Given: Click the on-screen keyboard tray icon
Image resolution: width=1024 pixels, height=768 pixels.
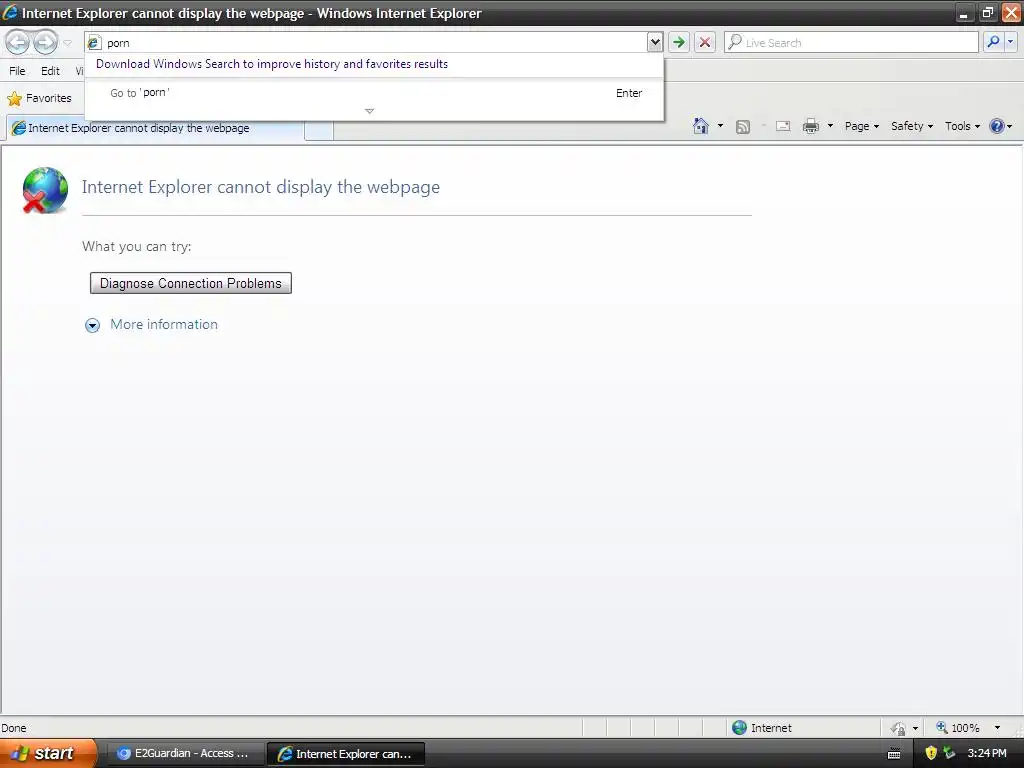Looking at the screenshot, I should pos(894,754).
